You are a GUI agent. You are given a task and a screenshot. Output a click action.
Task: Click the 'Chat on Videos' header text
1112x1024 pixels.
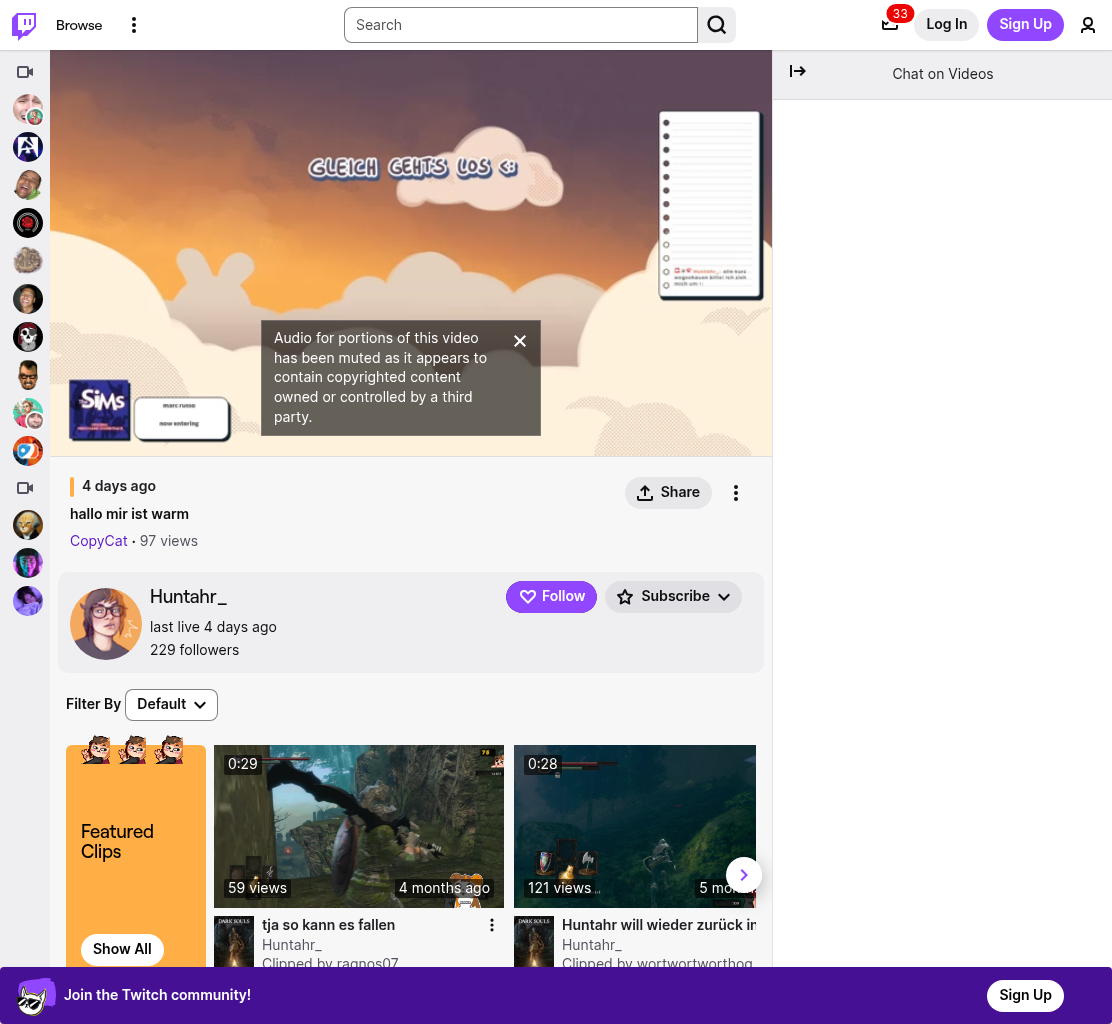943,74
